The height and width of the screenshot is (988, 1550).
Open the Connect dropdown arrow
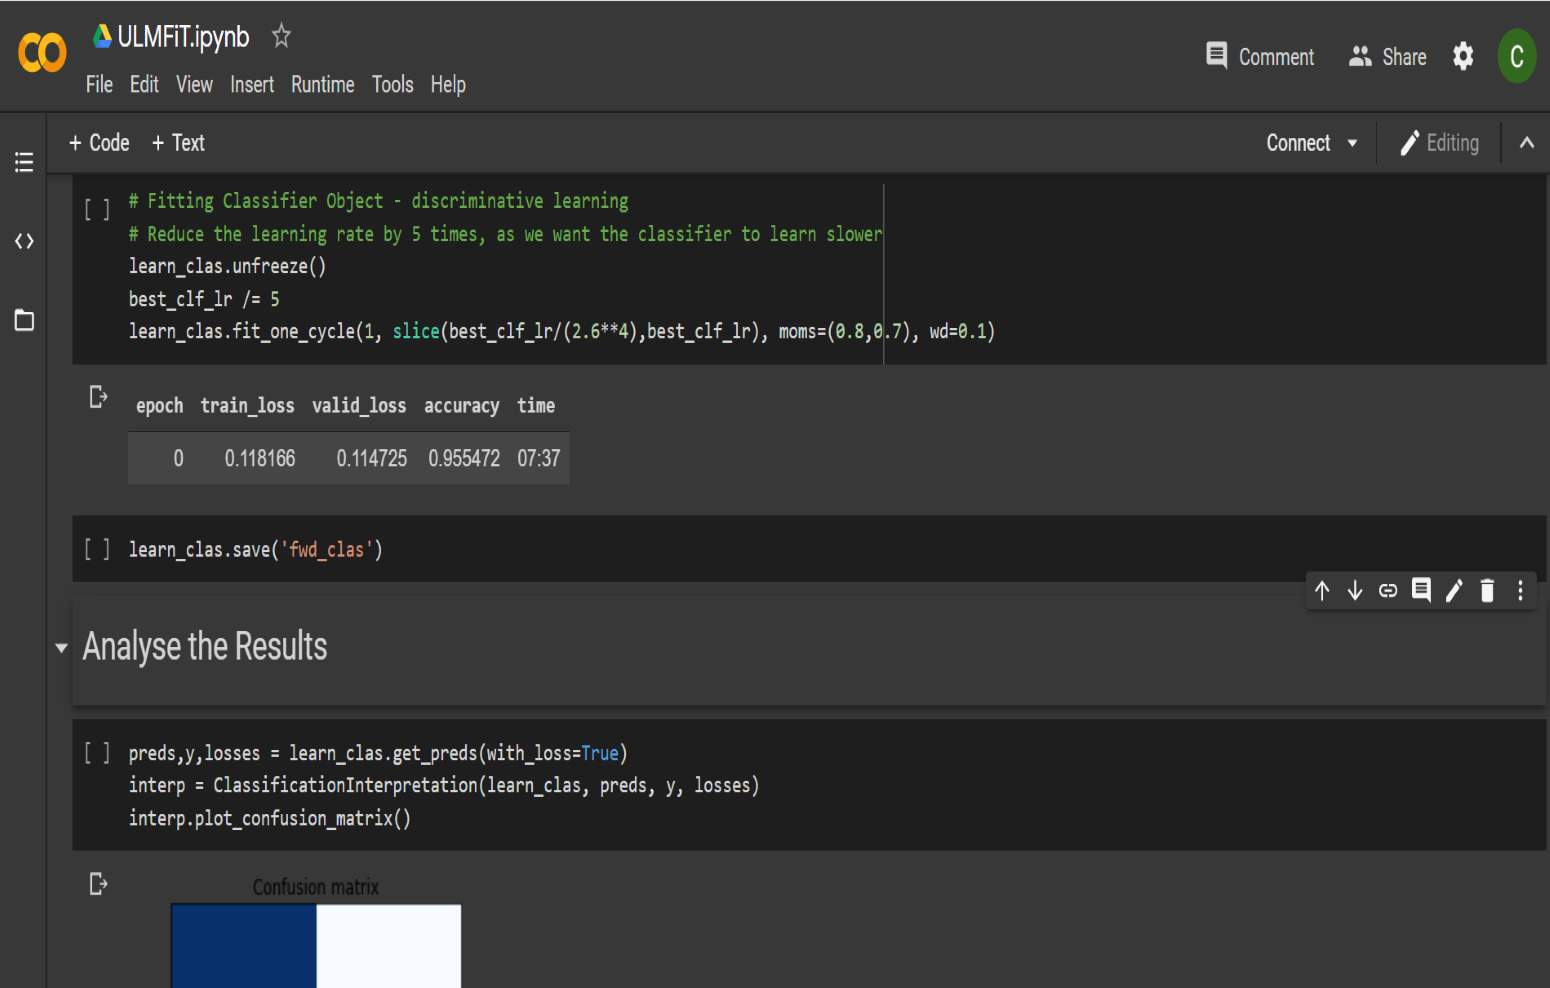click(1352, 143)
